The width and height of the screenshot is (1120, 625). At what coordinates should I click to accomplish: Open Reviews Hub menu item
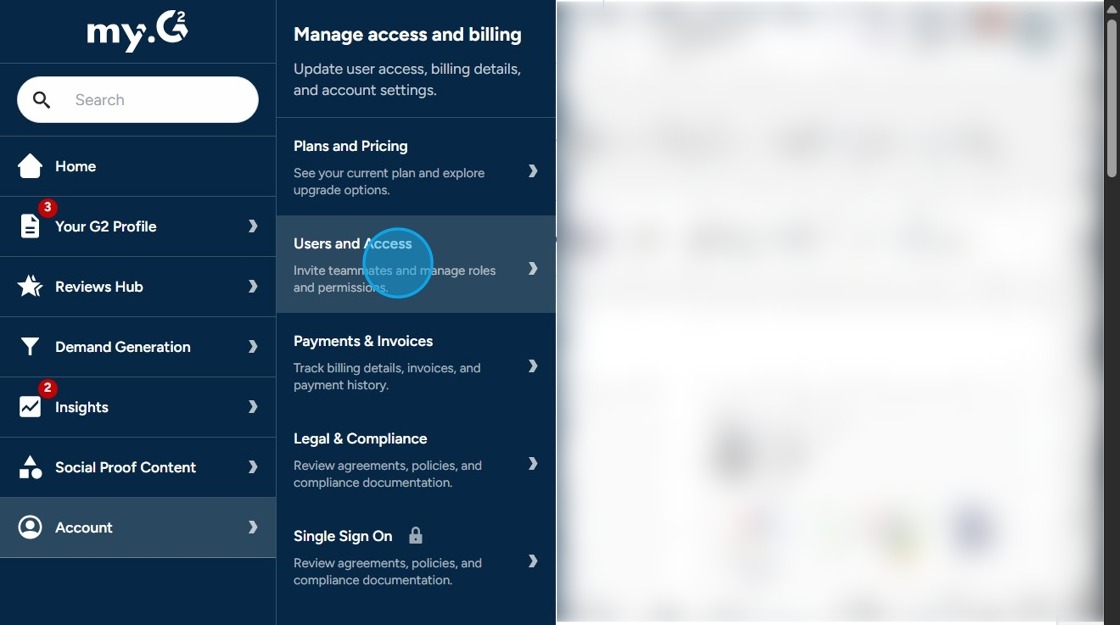(x=138, y=286)
